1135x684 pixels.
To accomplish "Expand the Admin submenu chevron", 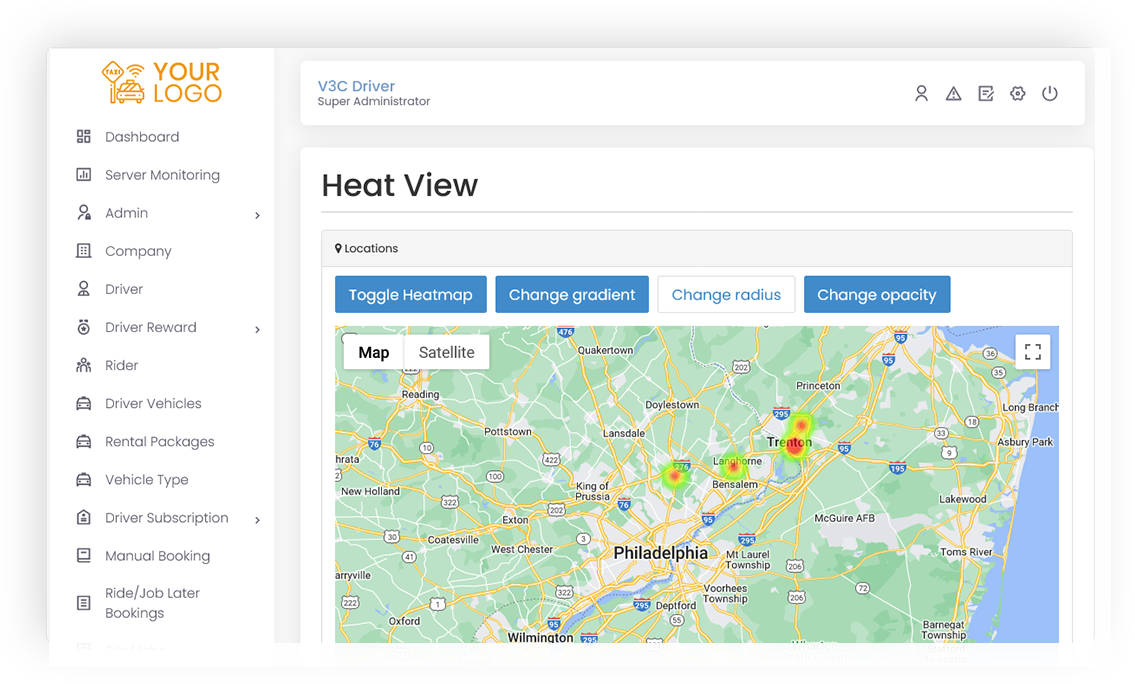I will click(257, 215).
